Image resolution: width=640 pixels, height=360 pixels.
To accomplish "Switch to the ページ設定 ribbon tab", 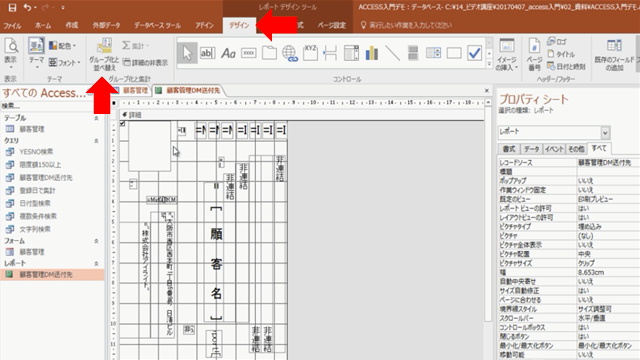I will click(332, 25).
